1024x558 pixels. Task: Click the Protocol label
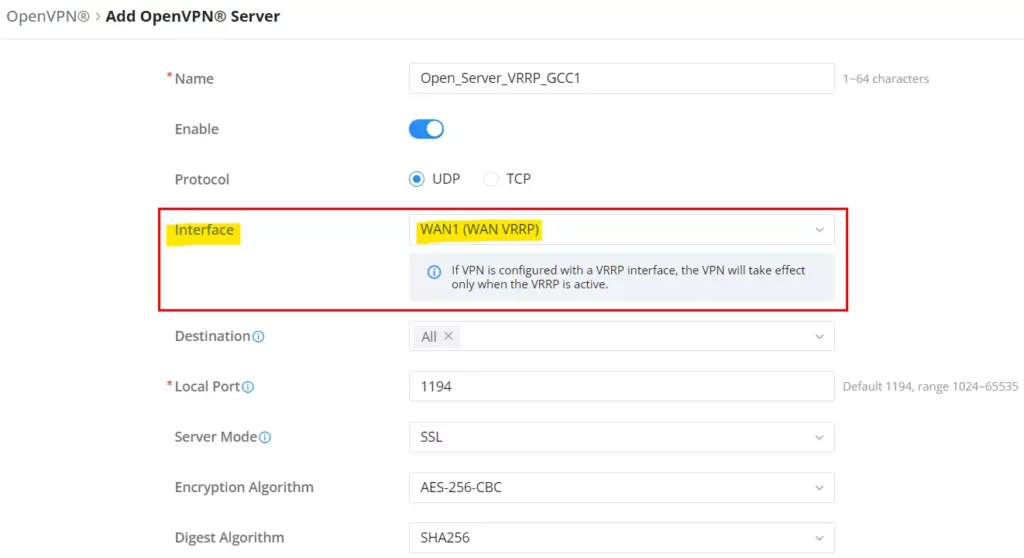point(202,180)
